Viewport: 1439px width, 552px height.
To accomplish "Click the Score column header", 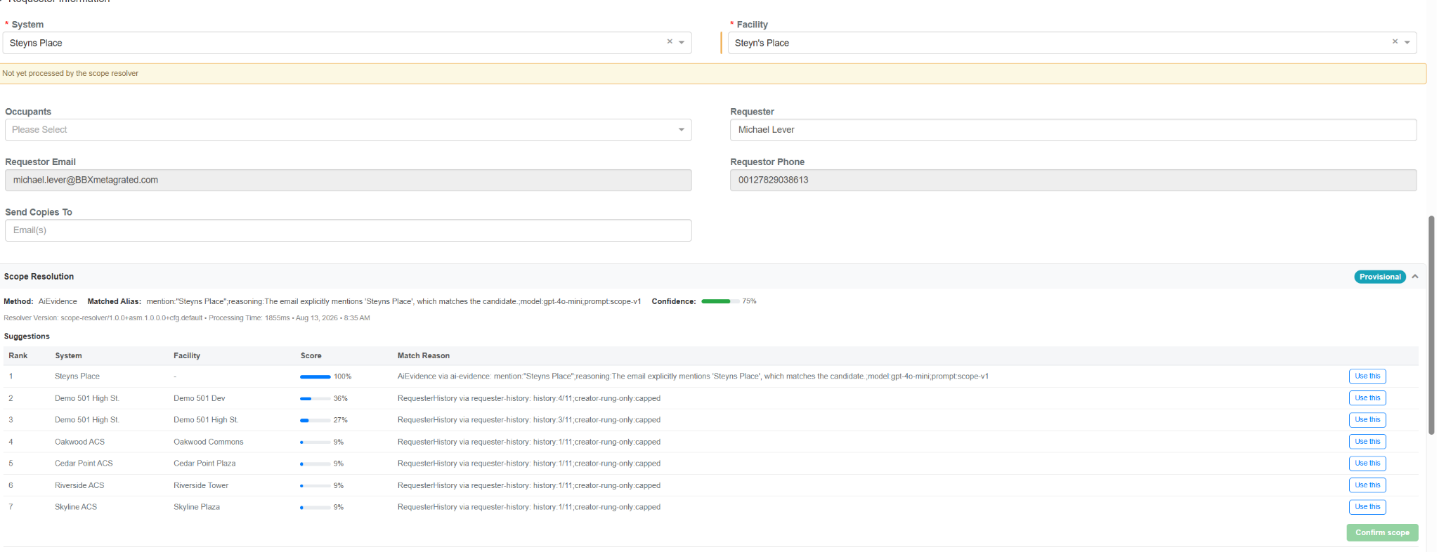I will pos(311,355).
